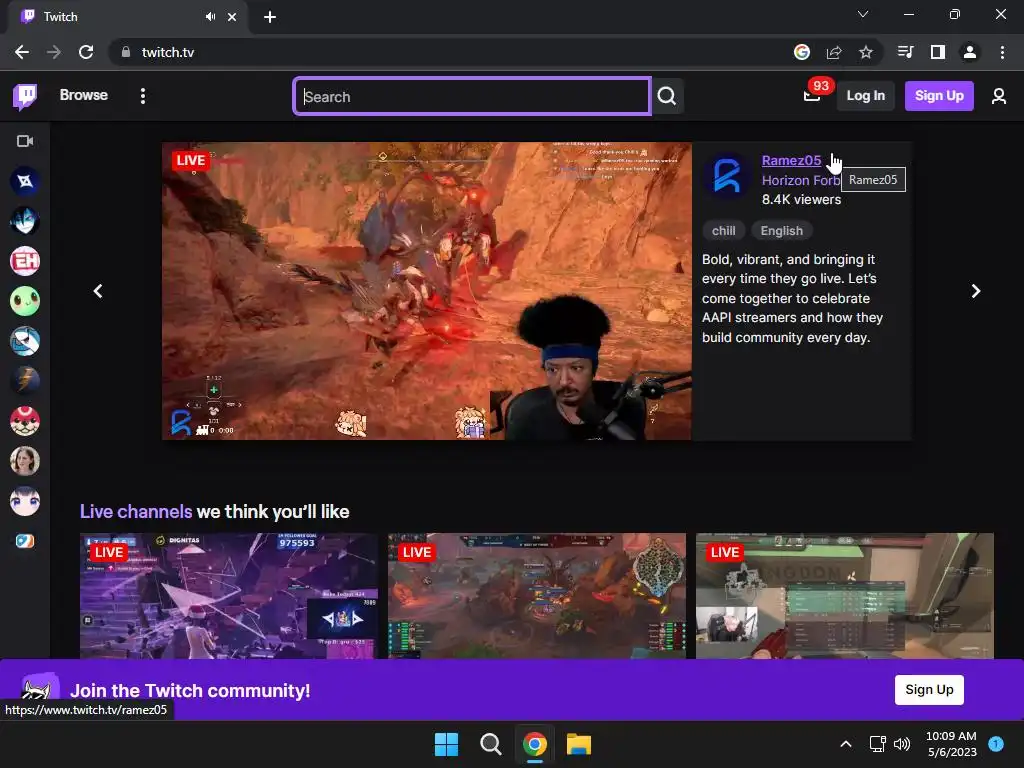The height and width of the screenshot is (768, 1024).
Task: Select the chill tag
Action: 723,231
